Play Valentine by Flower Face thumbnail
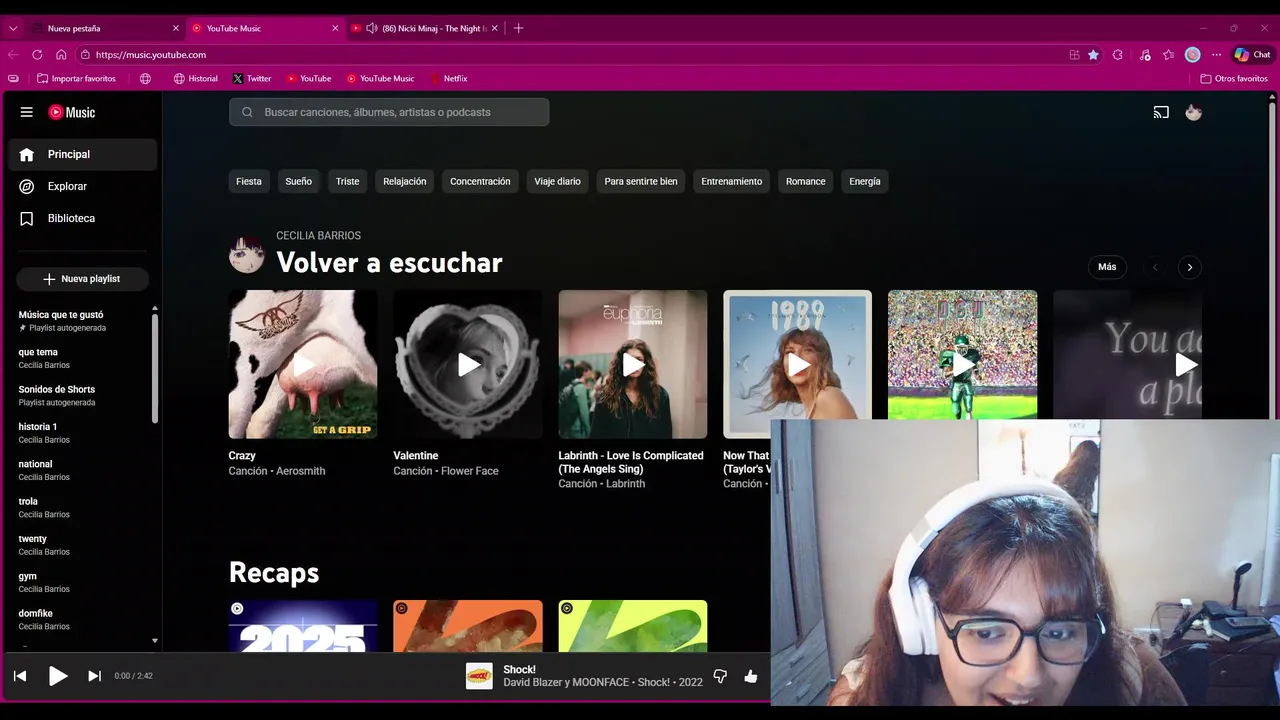Viewport: 1280px width, 720px height. tap(468, 364)
